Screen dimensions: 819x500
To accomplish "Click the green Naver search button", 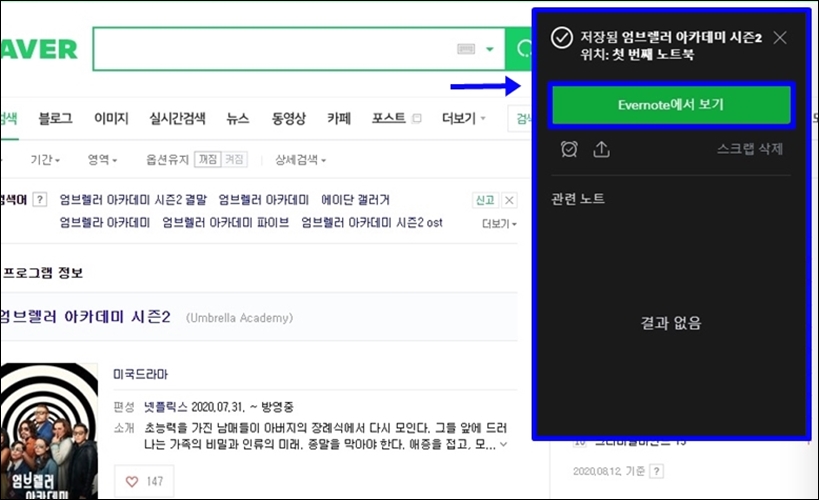I will coord(520,49).
